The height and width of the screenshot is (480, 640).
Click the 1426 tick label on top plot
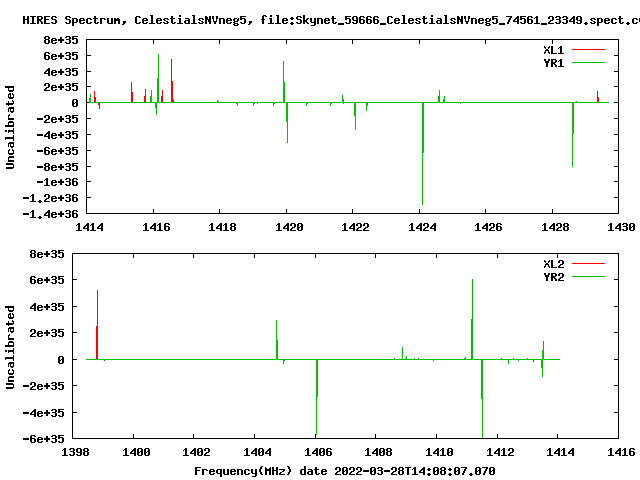point(488,227)
